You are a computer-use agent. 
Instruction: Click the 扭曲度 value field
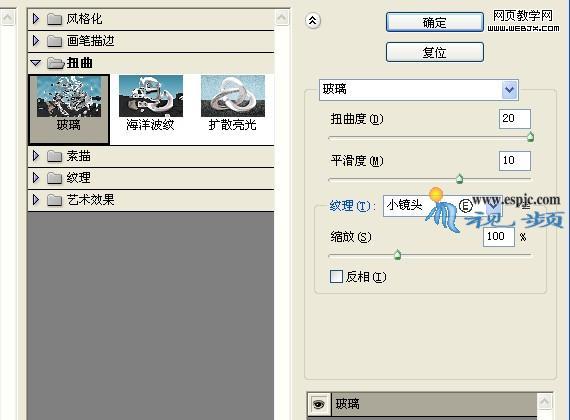pos(515,119)
